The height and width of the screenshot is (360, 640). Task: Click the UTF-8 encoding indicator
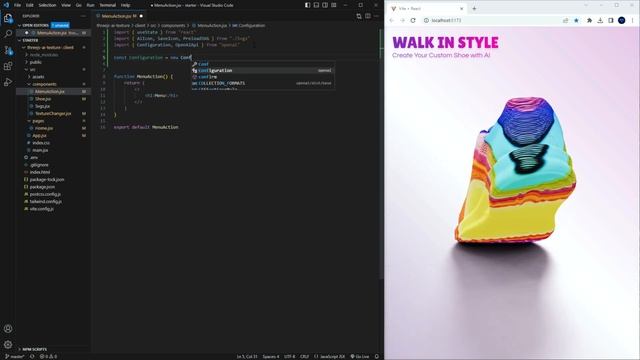click(289, 356)
